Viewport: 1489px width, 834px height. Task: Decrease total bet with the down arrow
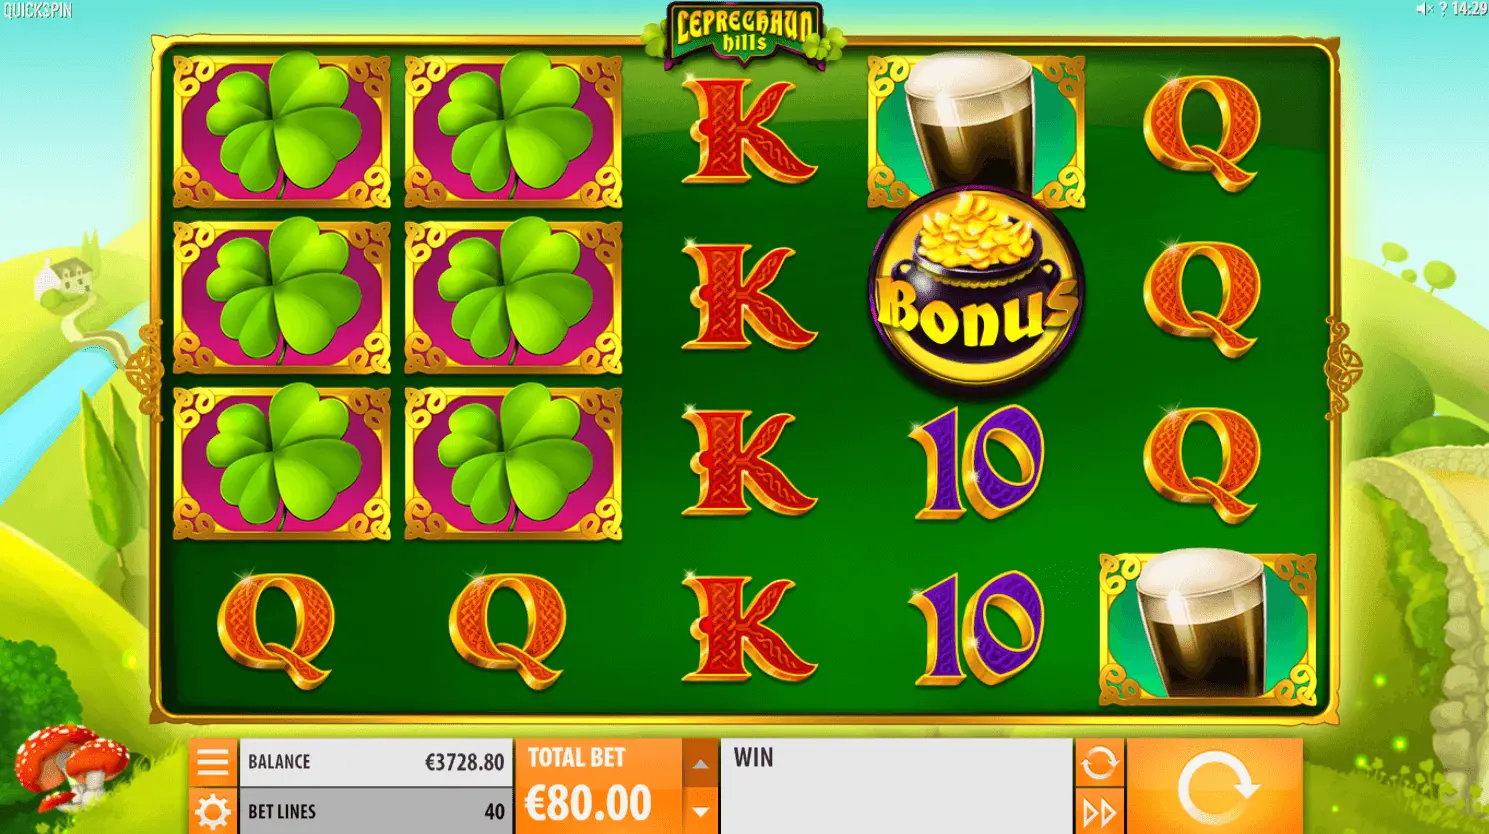click(x=701, y=812)
